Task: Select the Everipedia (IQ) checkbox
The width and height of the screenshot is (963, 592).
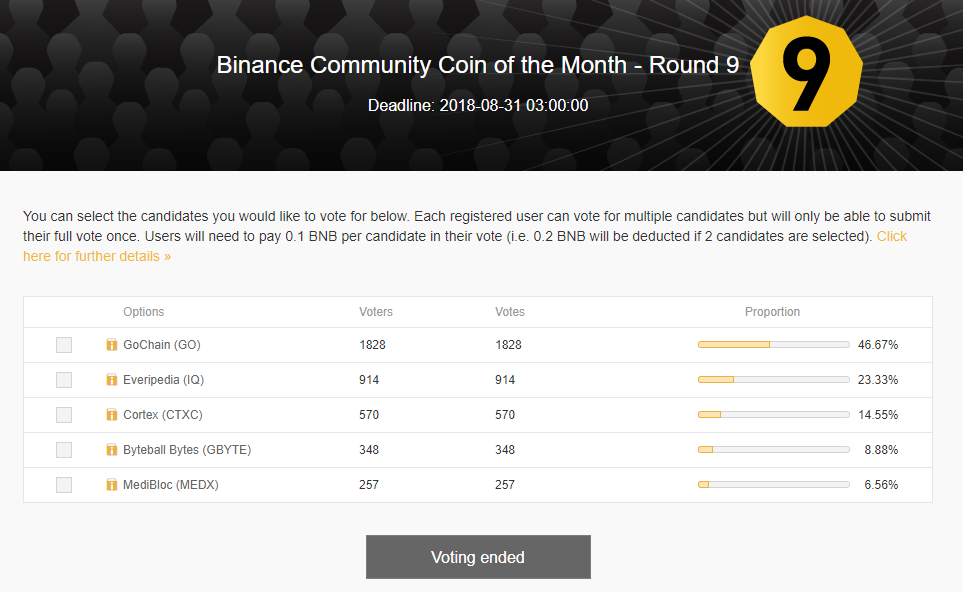Action: (64, 380)
